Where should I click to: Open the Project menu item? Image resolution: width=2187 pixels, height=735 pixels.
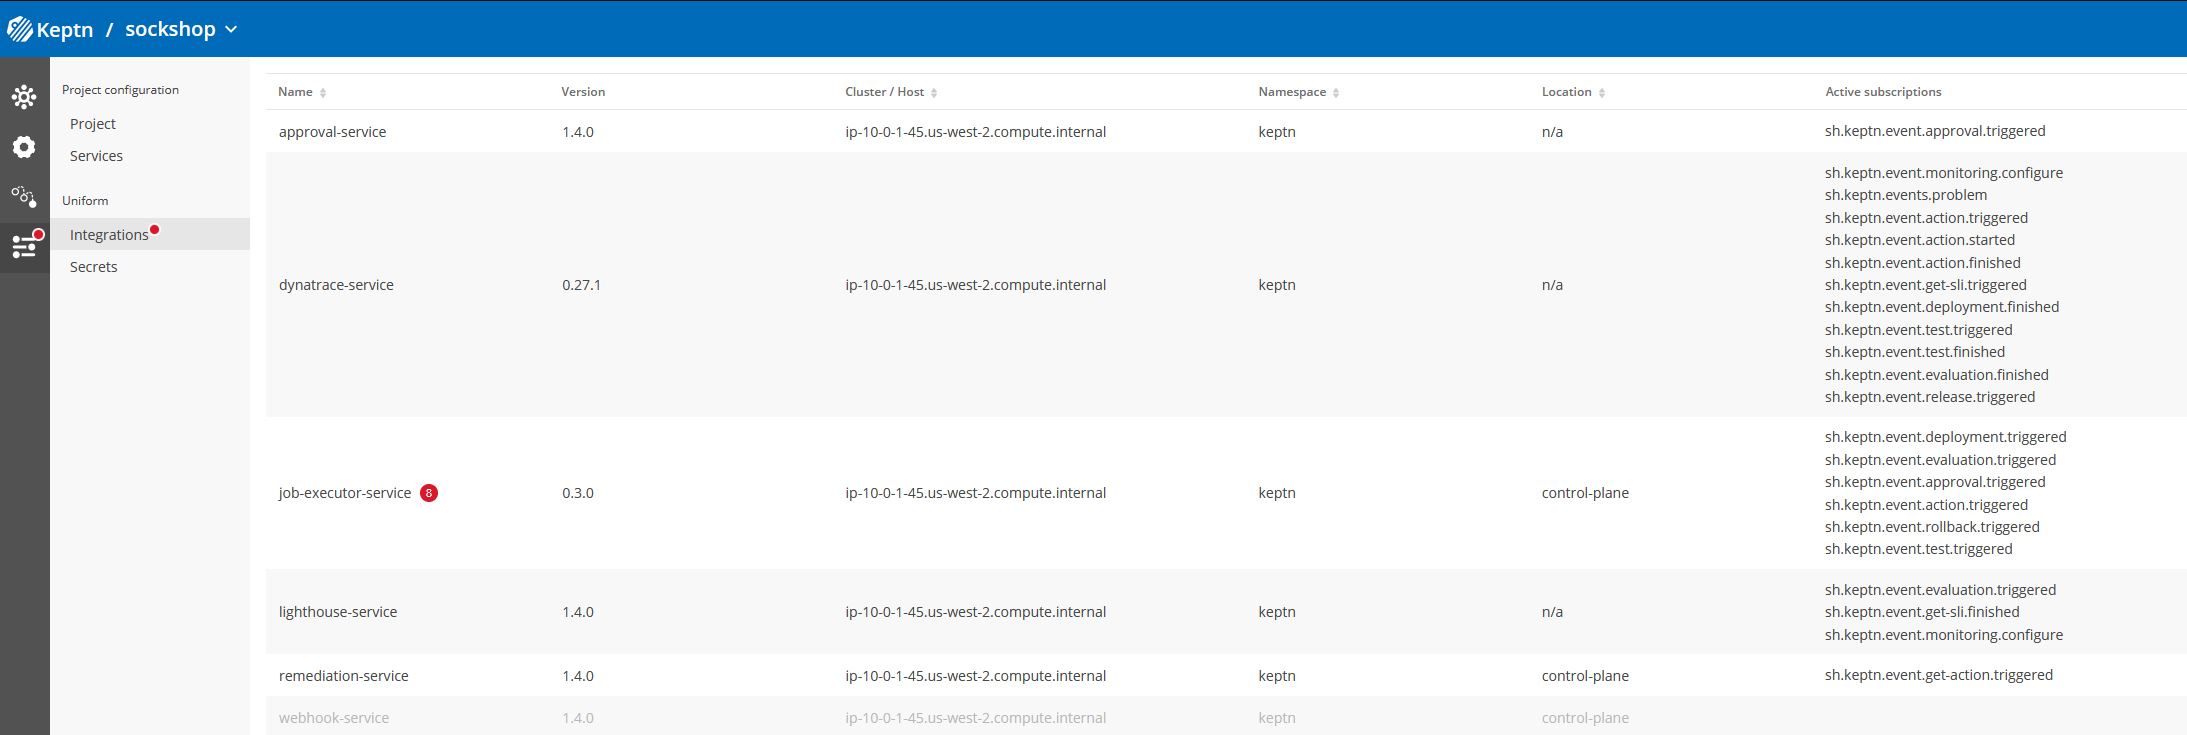pyautogui.click(x=93, y=124)
